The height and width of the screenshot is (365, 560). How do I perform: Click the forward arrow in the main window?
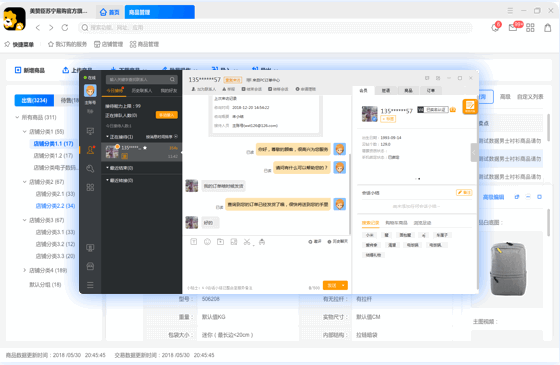(51, 28)
